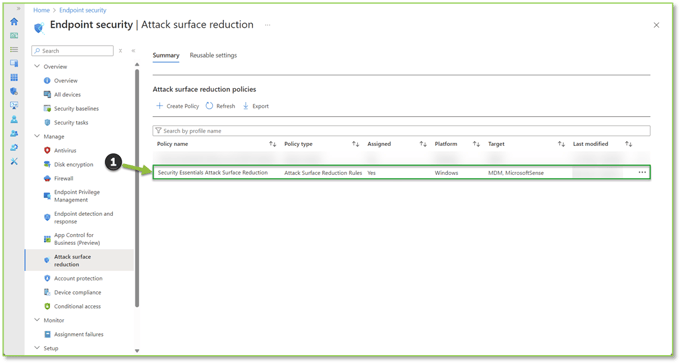Open the All devices icon
The width and height of the screenshot is (681, 364).
pos(47,94)
